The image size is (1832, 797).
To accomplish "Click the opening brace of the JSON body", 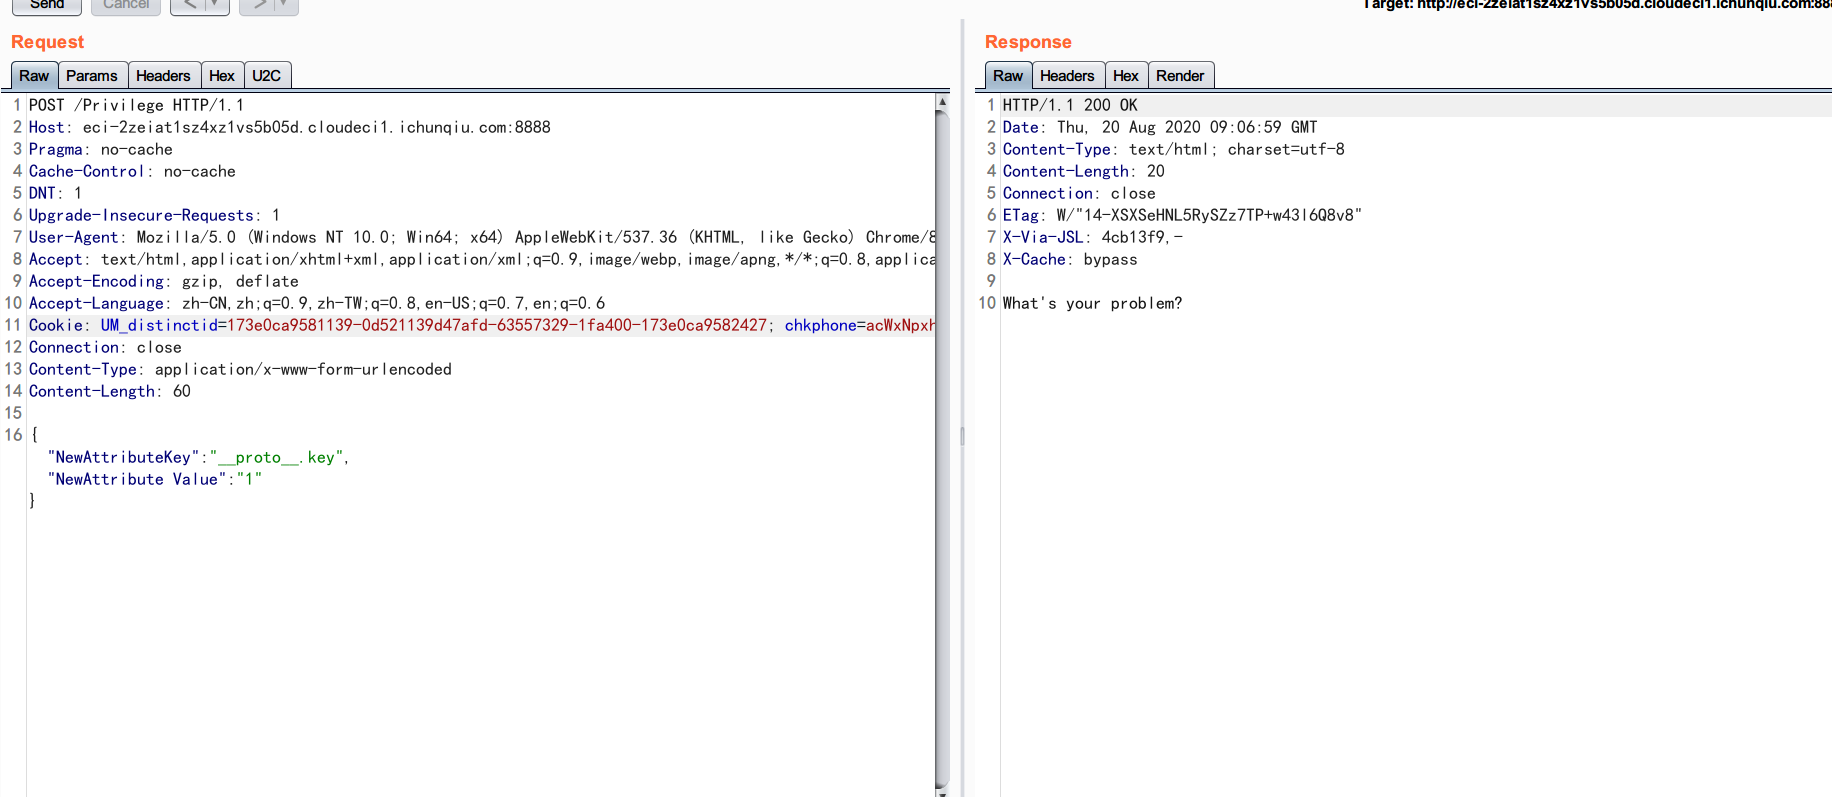I will (x=33, y=435).
